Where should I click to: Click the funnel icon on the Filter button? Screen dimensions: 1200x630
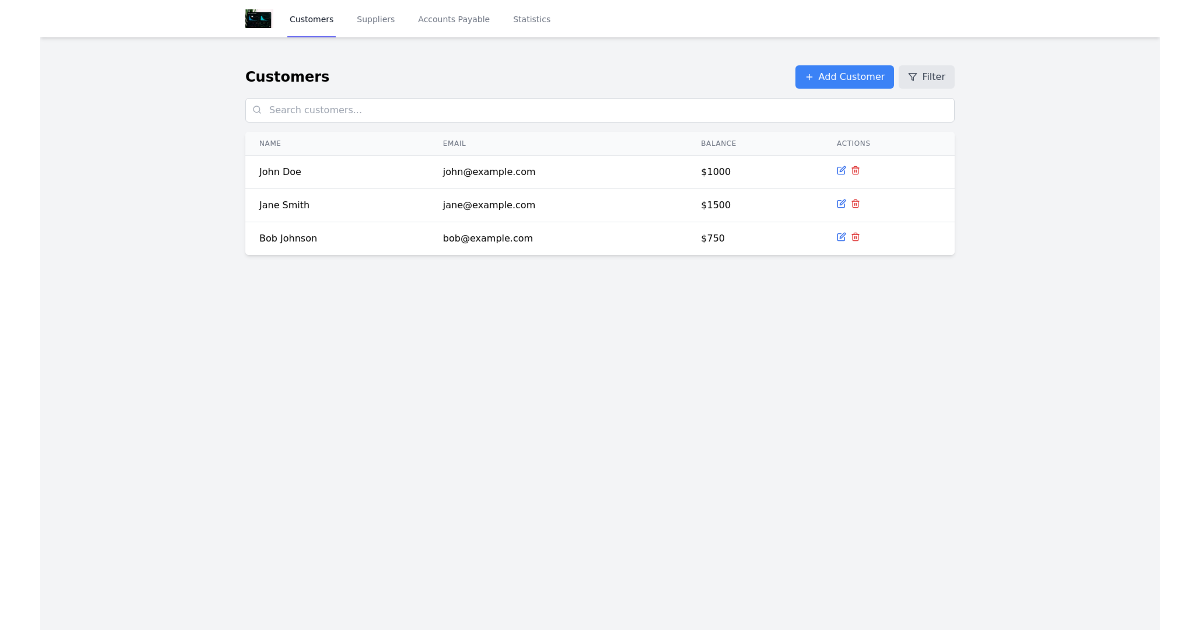[911, 76]
